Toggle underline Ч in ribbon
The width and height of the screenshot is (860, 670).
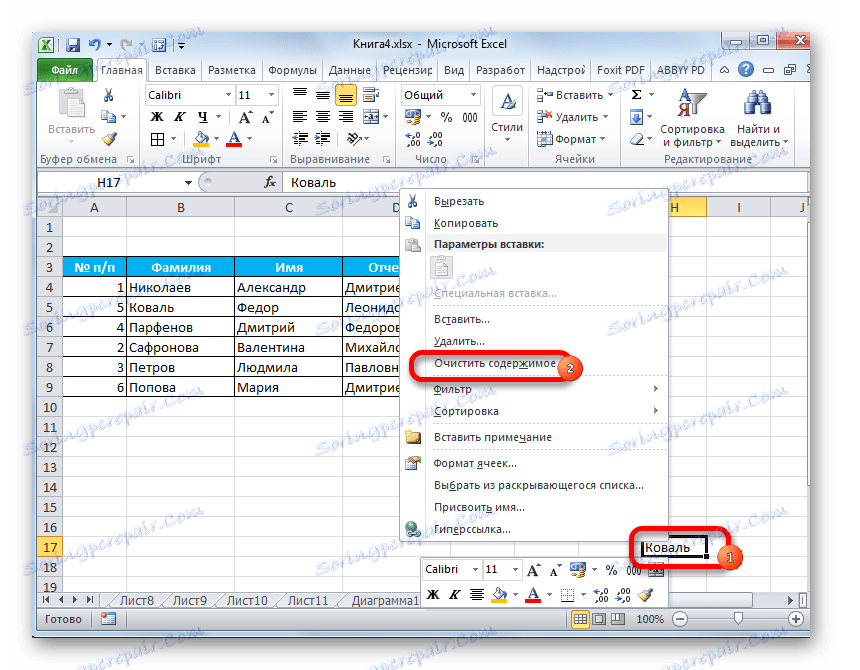click(x=202, y=117)
